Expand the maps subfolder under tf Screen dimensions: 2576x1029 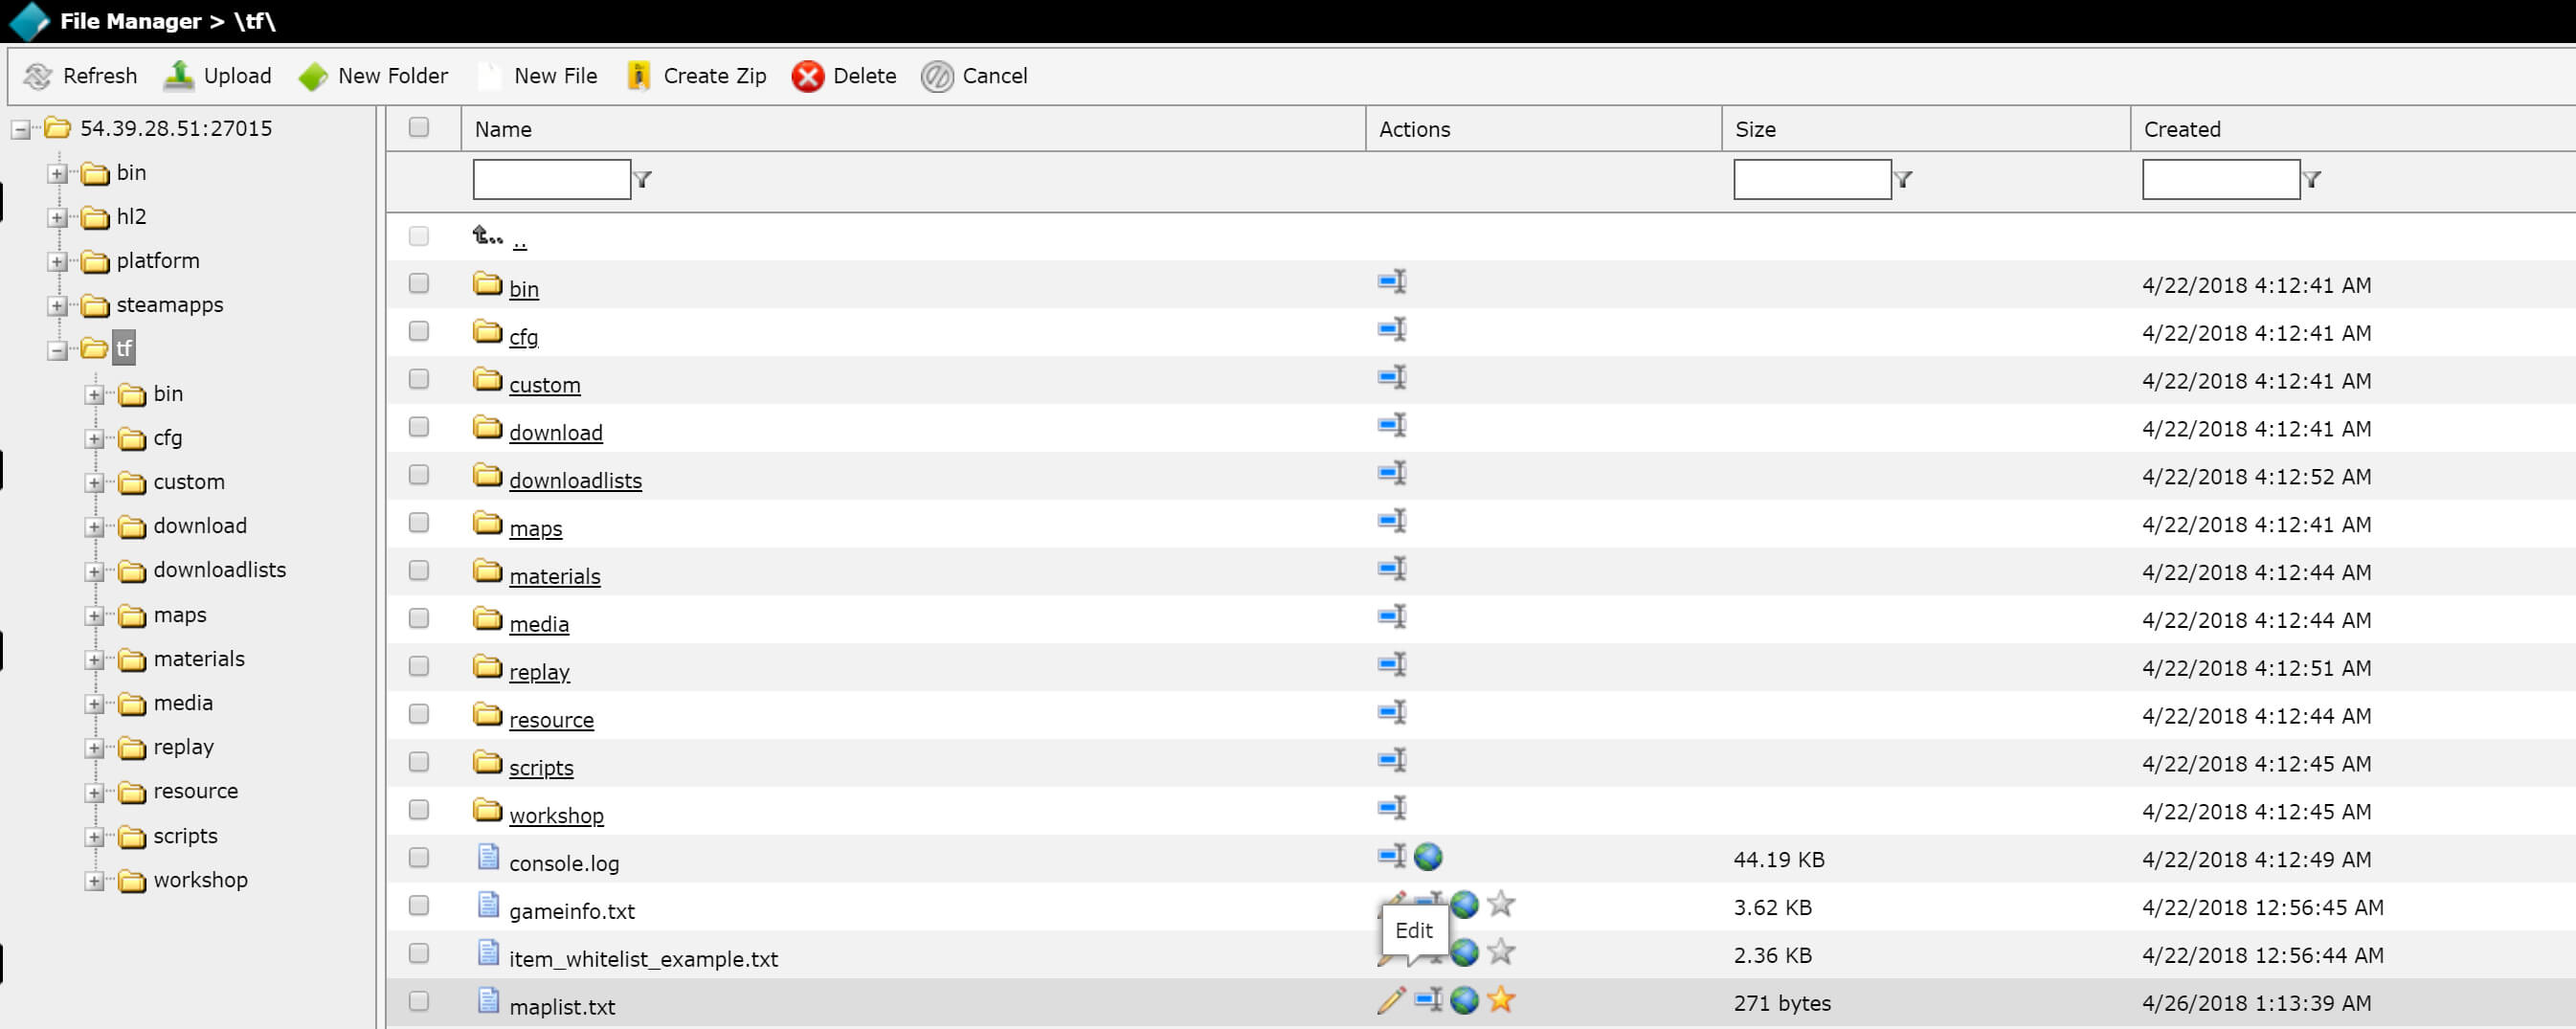coord(95,616)
